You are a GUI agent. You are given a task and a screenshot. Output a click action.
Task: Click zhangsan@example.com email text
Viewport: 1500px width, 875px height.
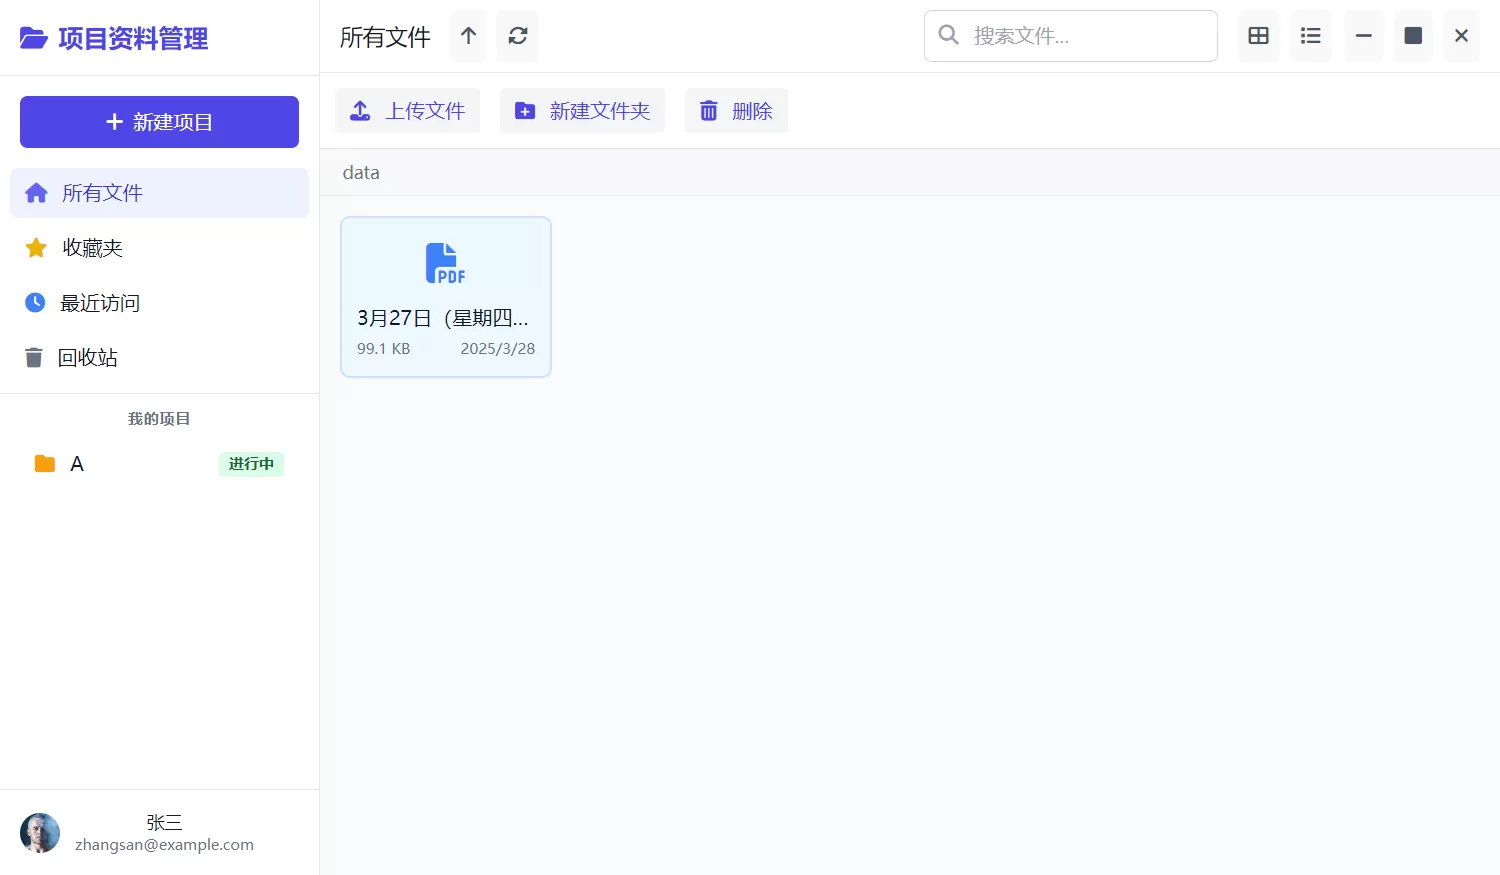click(x=164, y=845)
